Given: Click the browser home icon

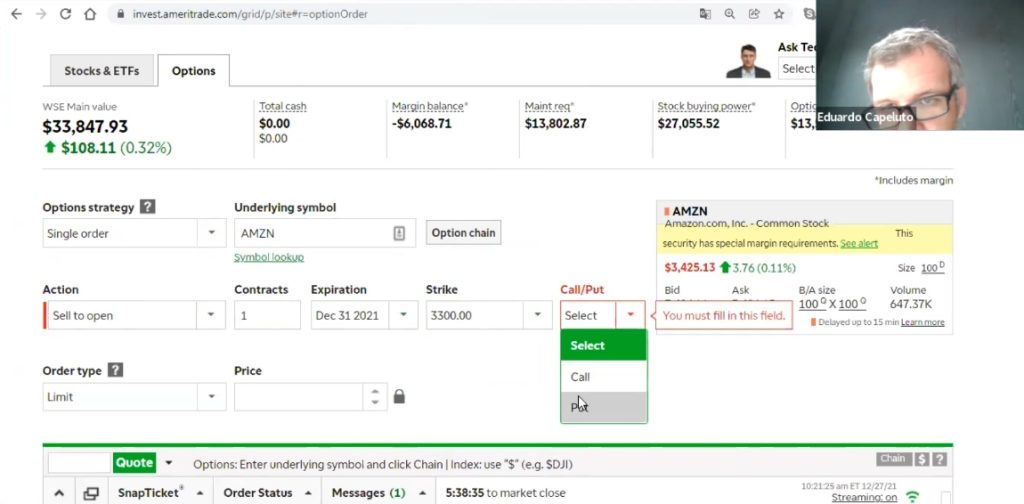Looking at the screenshot, I should 90,14.
